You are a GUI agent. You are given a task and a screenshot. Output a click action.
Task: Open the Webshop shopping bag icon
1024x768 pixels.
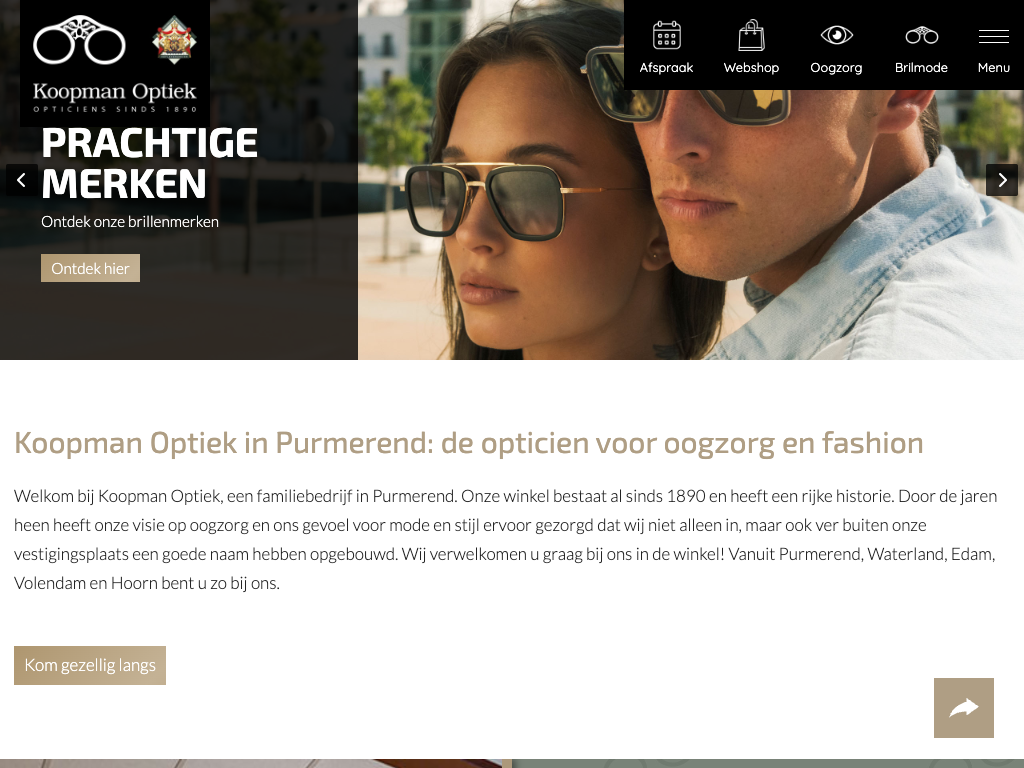tap(751, 35)
